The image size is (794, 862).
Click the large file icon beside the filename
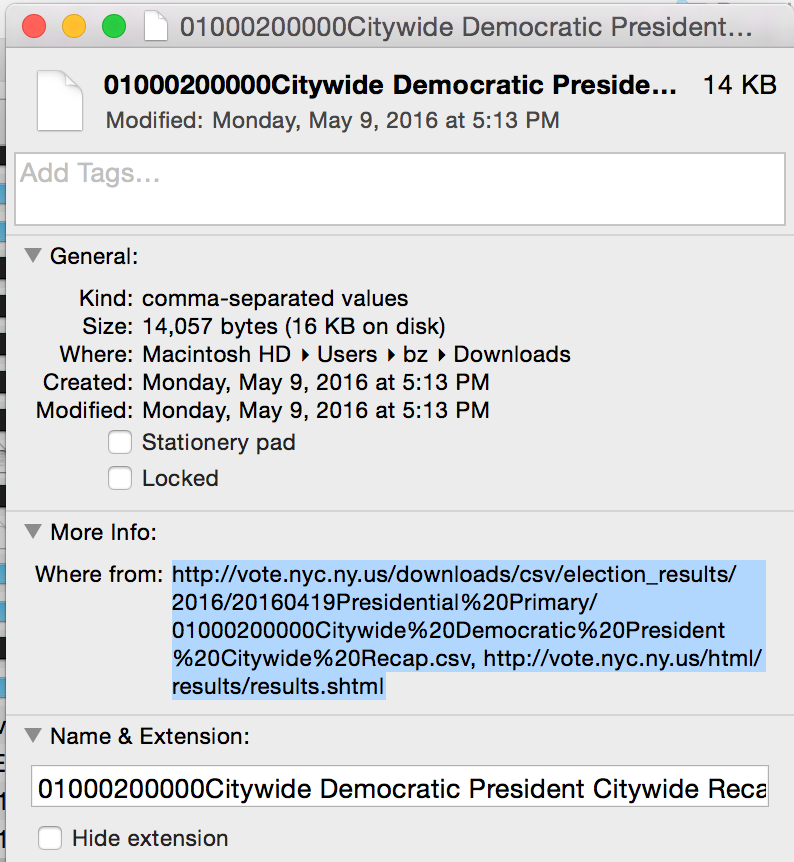point(60,100)
